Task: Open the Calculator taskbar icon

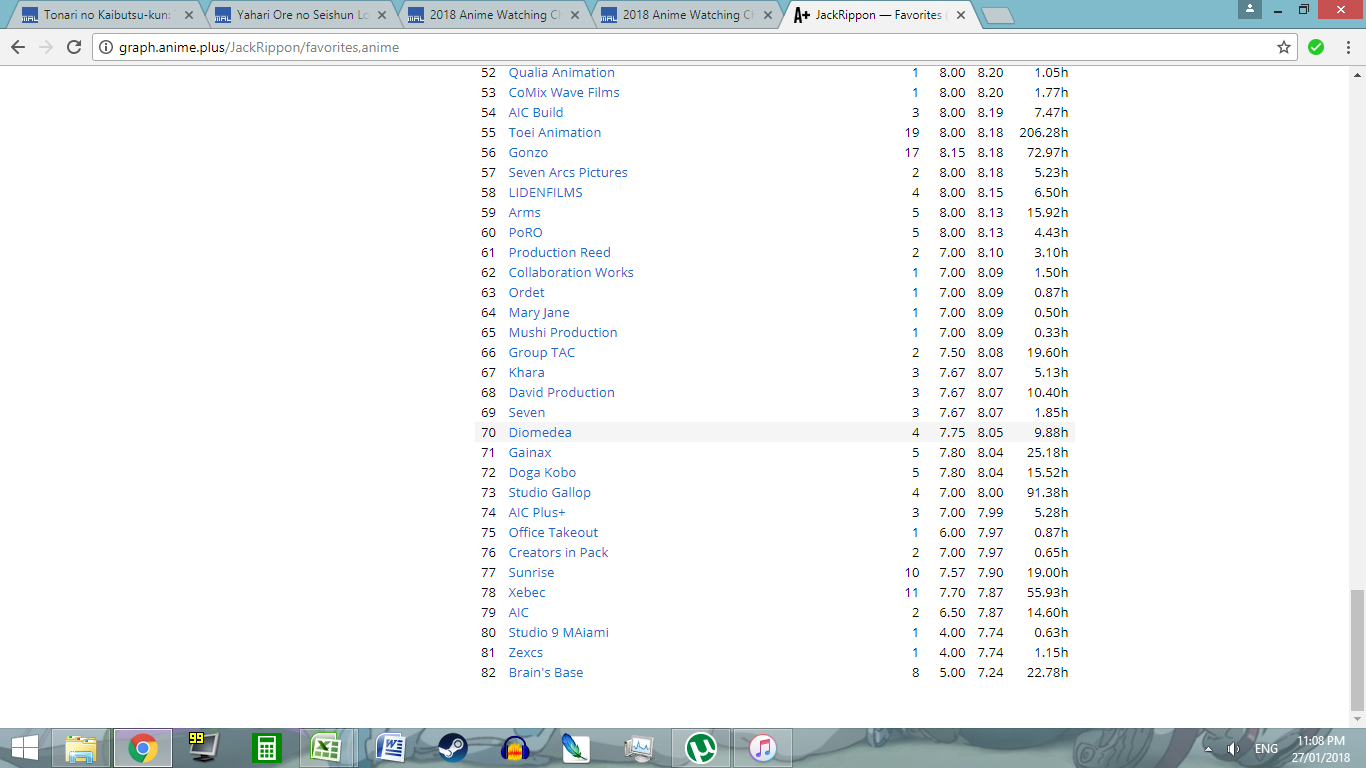Action: (x=267, y=748)
